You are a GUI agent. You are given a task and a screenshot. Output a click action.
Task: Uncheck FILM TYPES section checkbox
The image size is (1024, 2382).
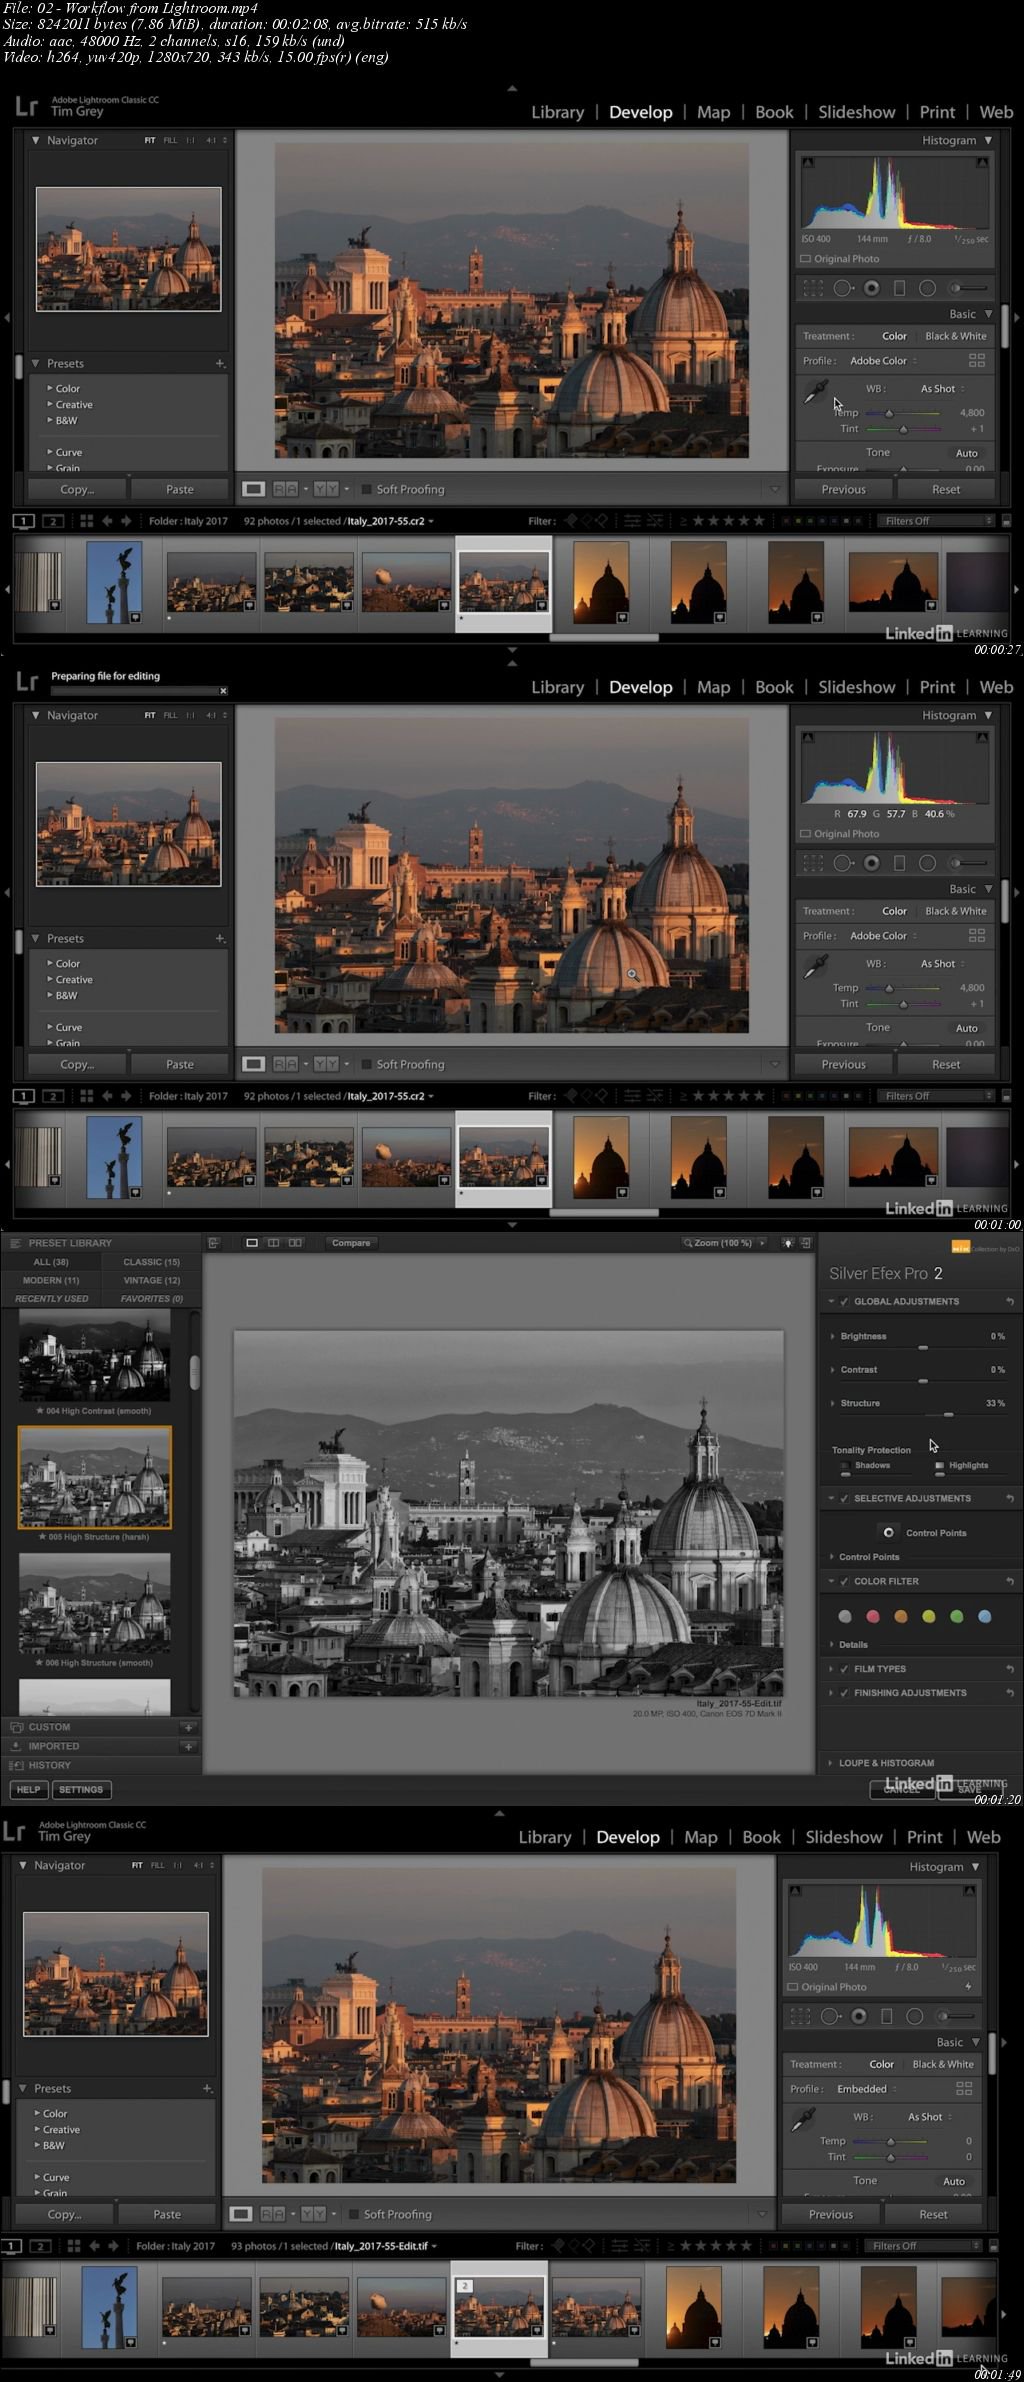pos(845,1669)
